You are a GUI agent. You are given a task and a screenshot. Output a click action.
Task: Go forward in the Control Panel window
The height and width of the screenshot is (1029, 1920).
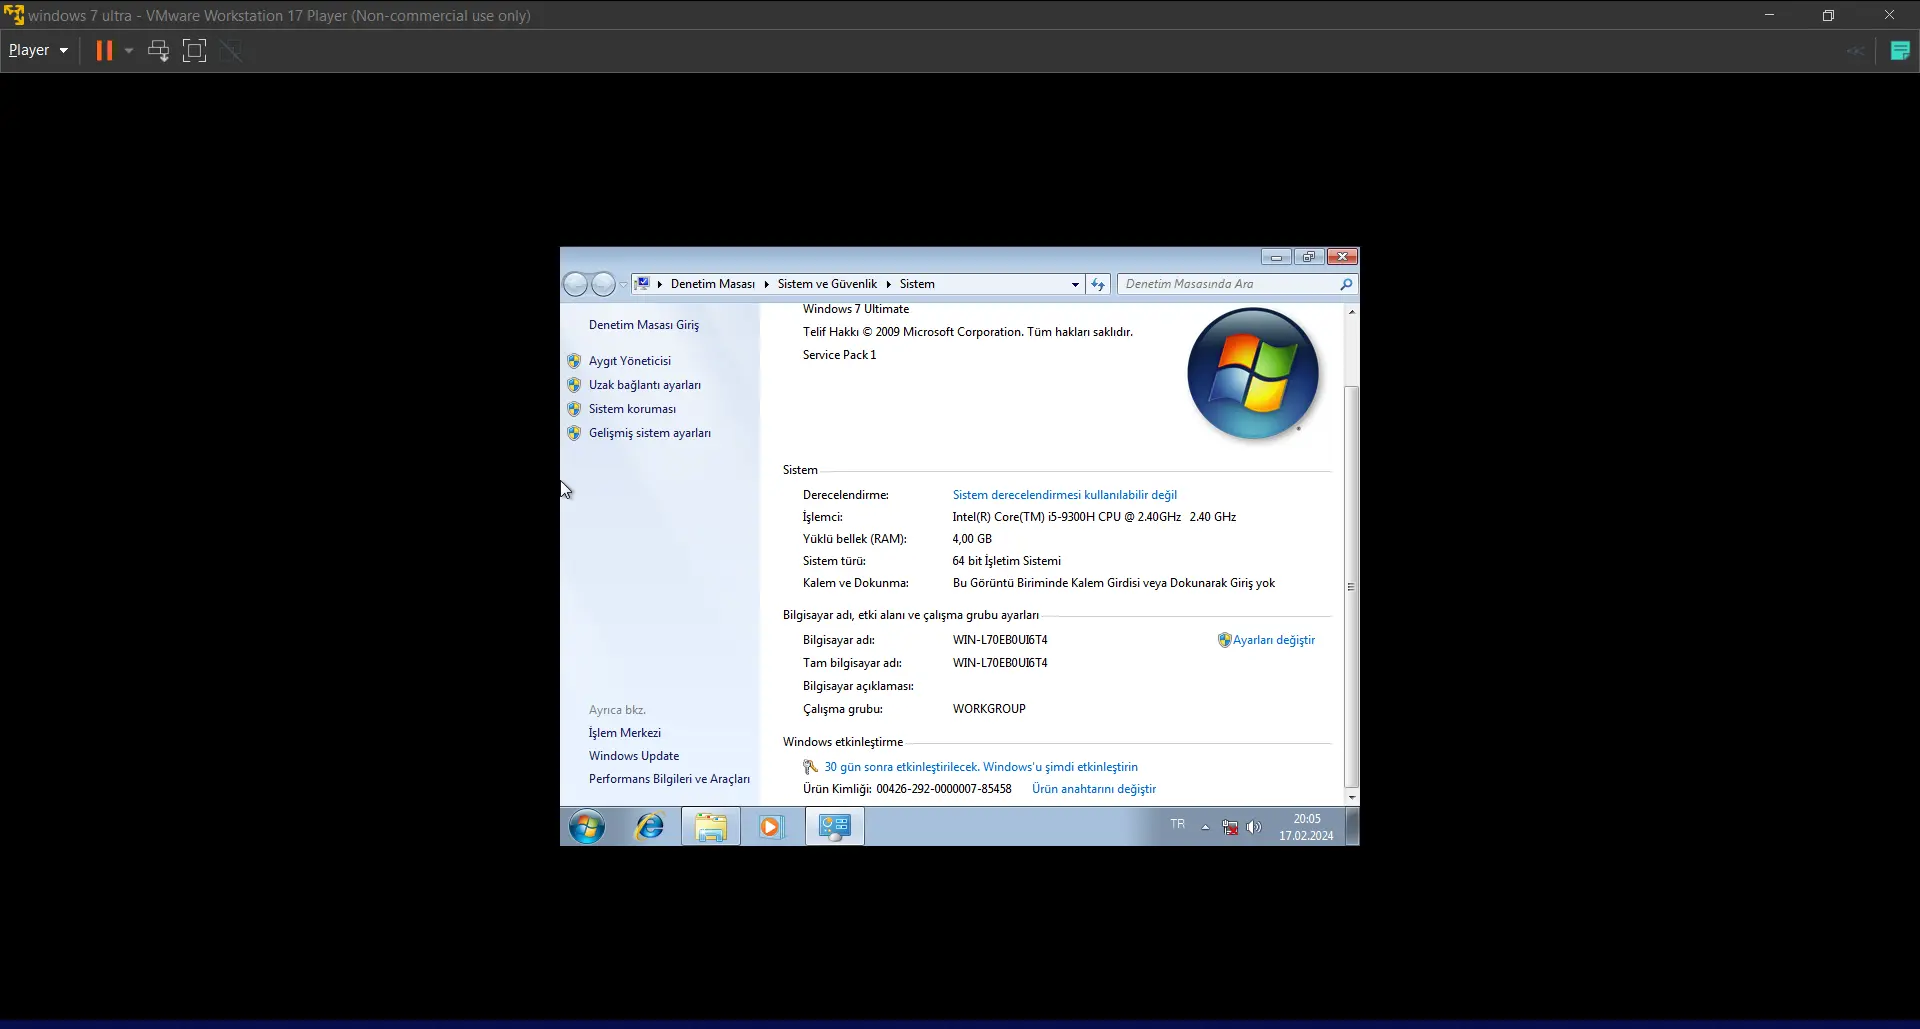point(603,284)
